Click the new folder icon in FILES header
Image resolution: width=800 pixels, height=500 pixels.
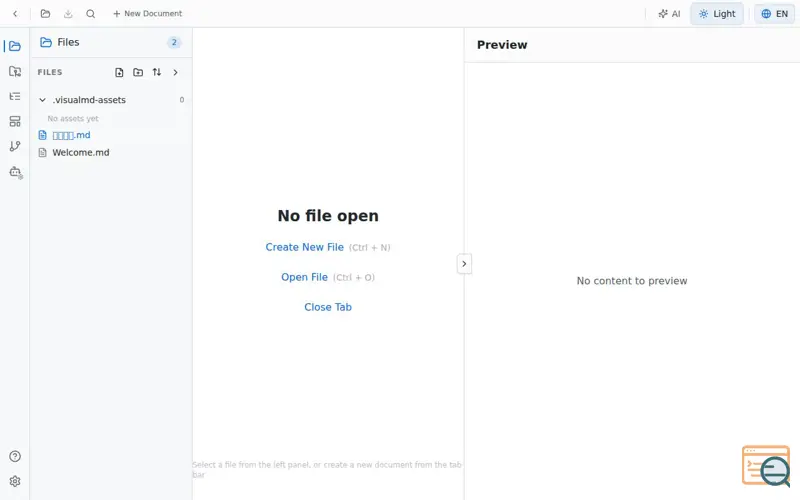pos(138,72)
